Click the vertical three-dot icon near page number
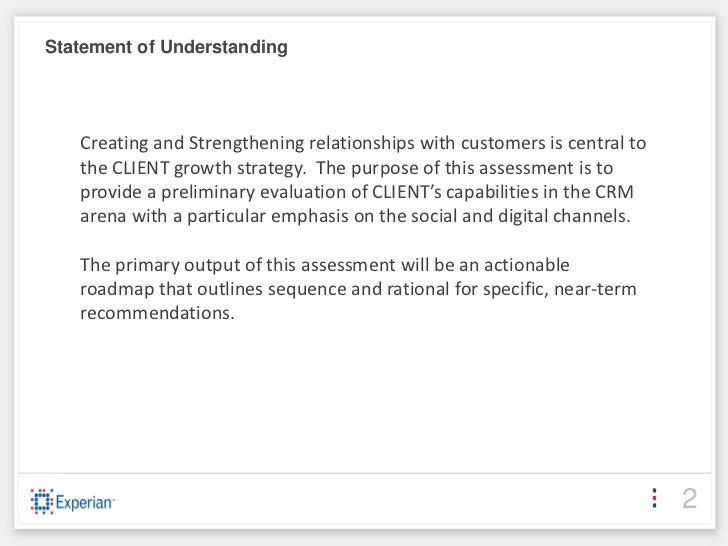Image resolution: width=728 pixels, height=546 pixels. [x=654, y=498]
